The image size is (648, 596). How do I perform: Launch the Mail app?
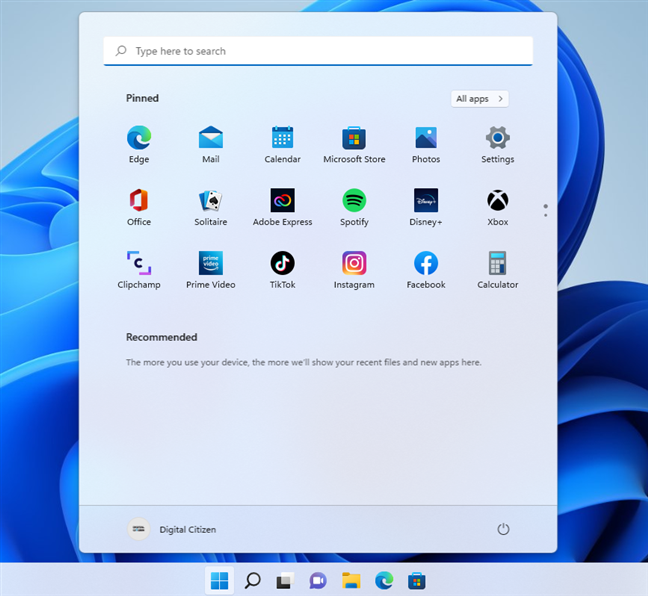pyautogui.click(x=211, y=145)
